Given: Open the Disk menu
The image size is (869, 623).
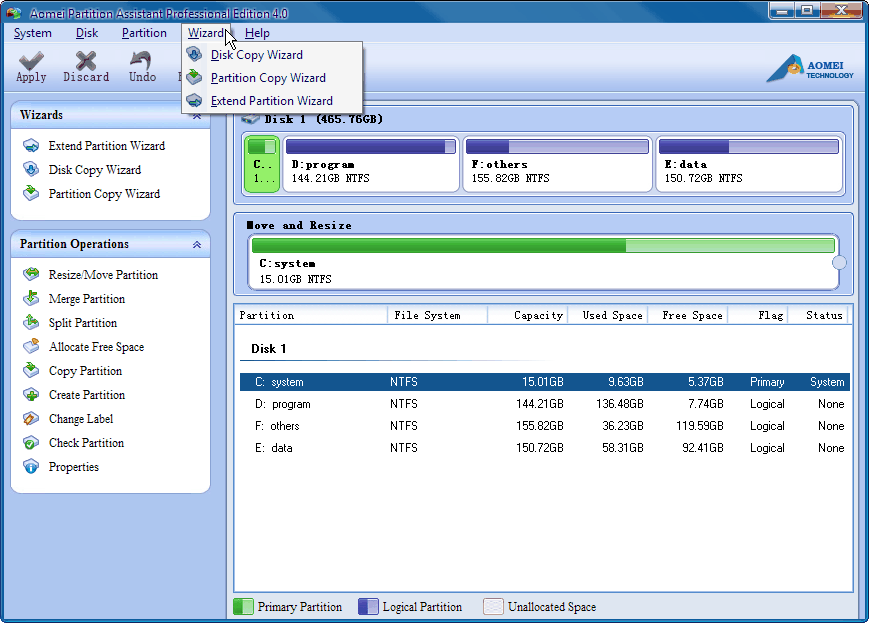Looking at the screenshot, I should pos(87,33).
